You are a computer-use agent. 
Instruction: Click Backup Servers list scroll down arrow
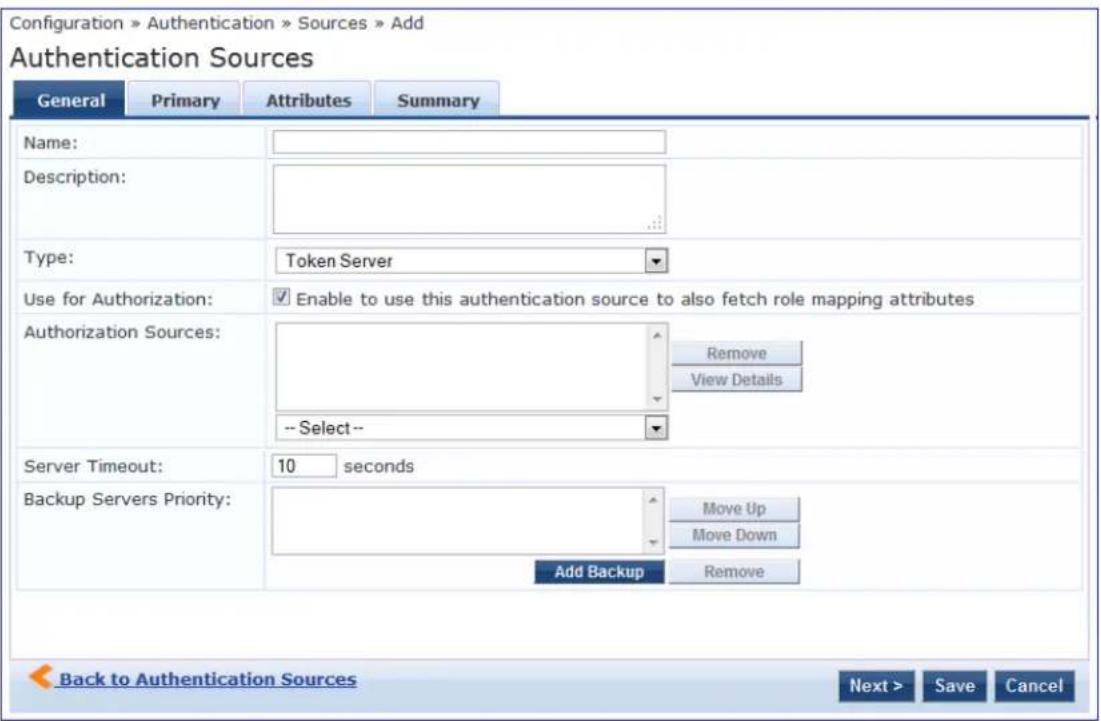[652, 543]
